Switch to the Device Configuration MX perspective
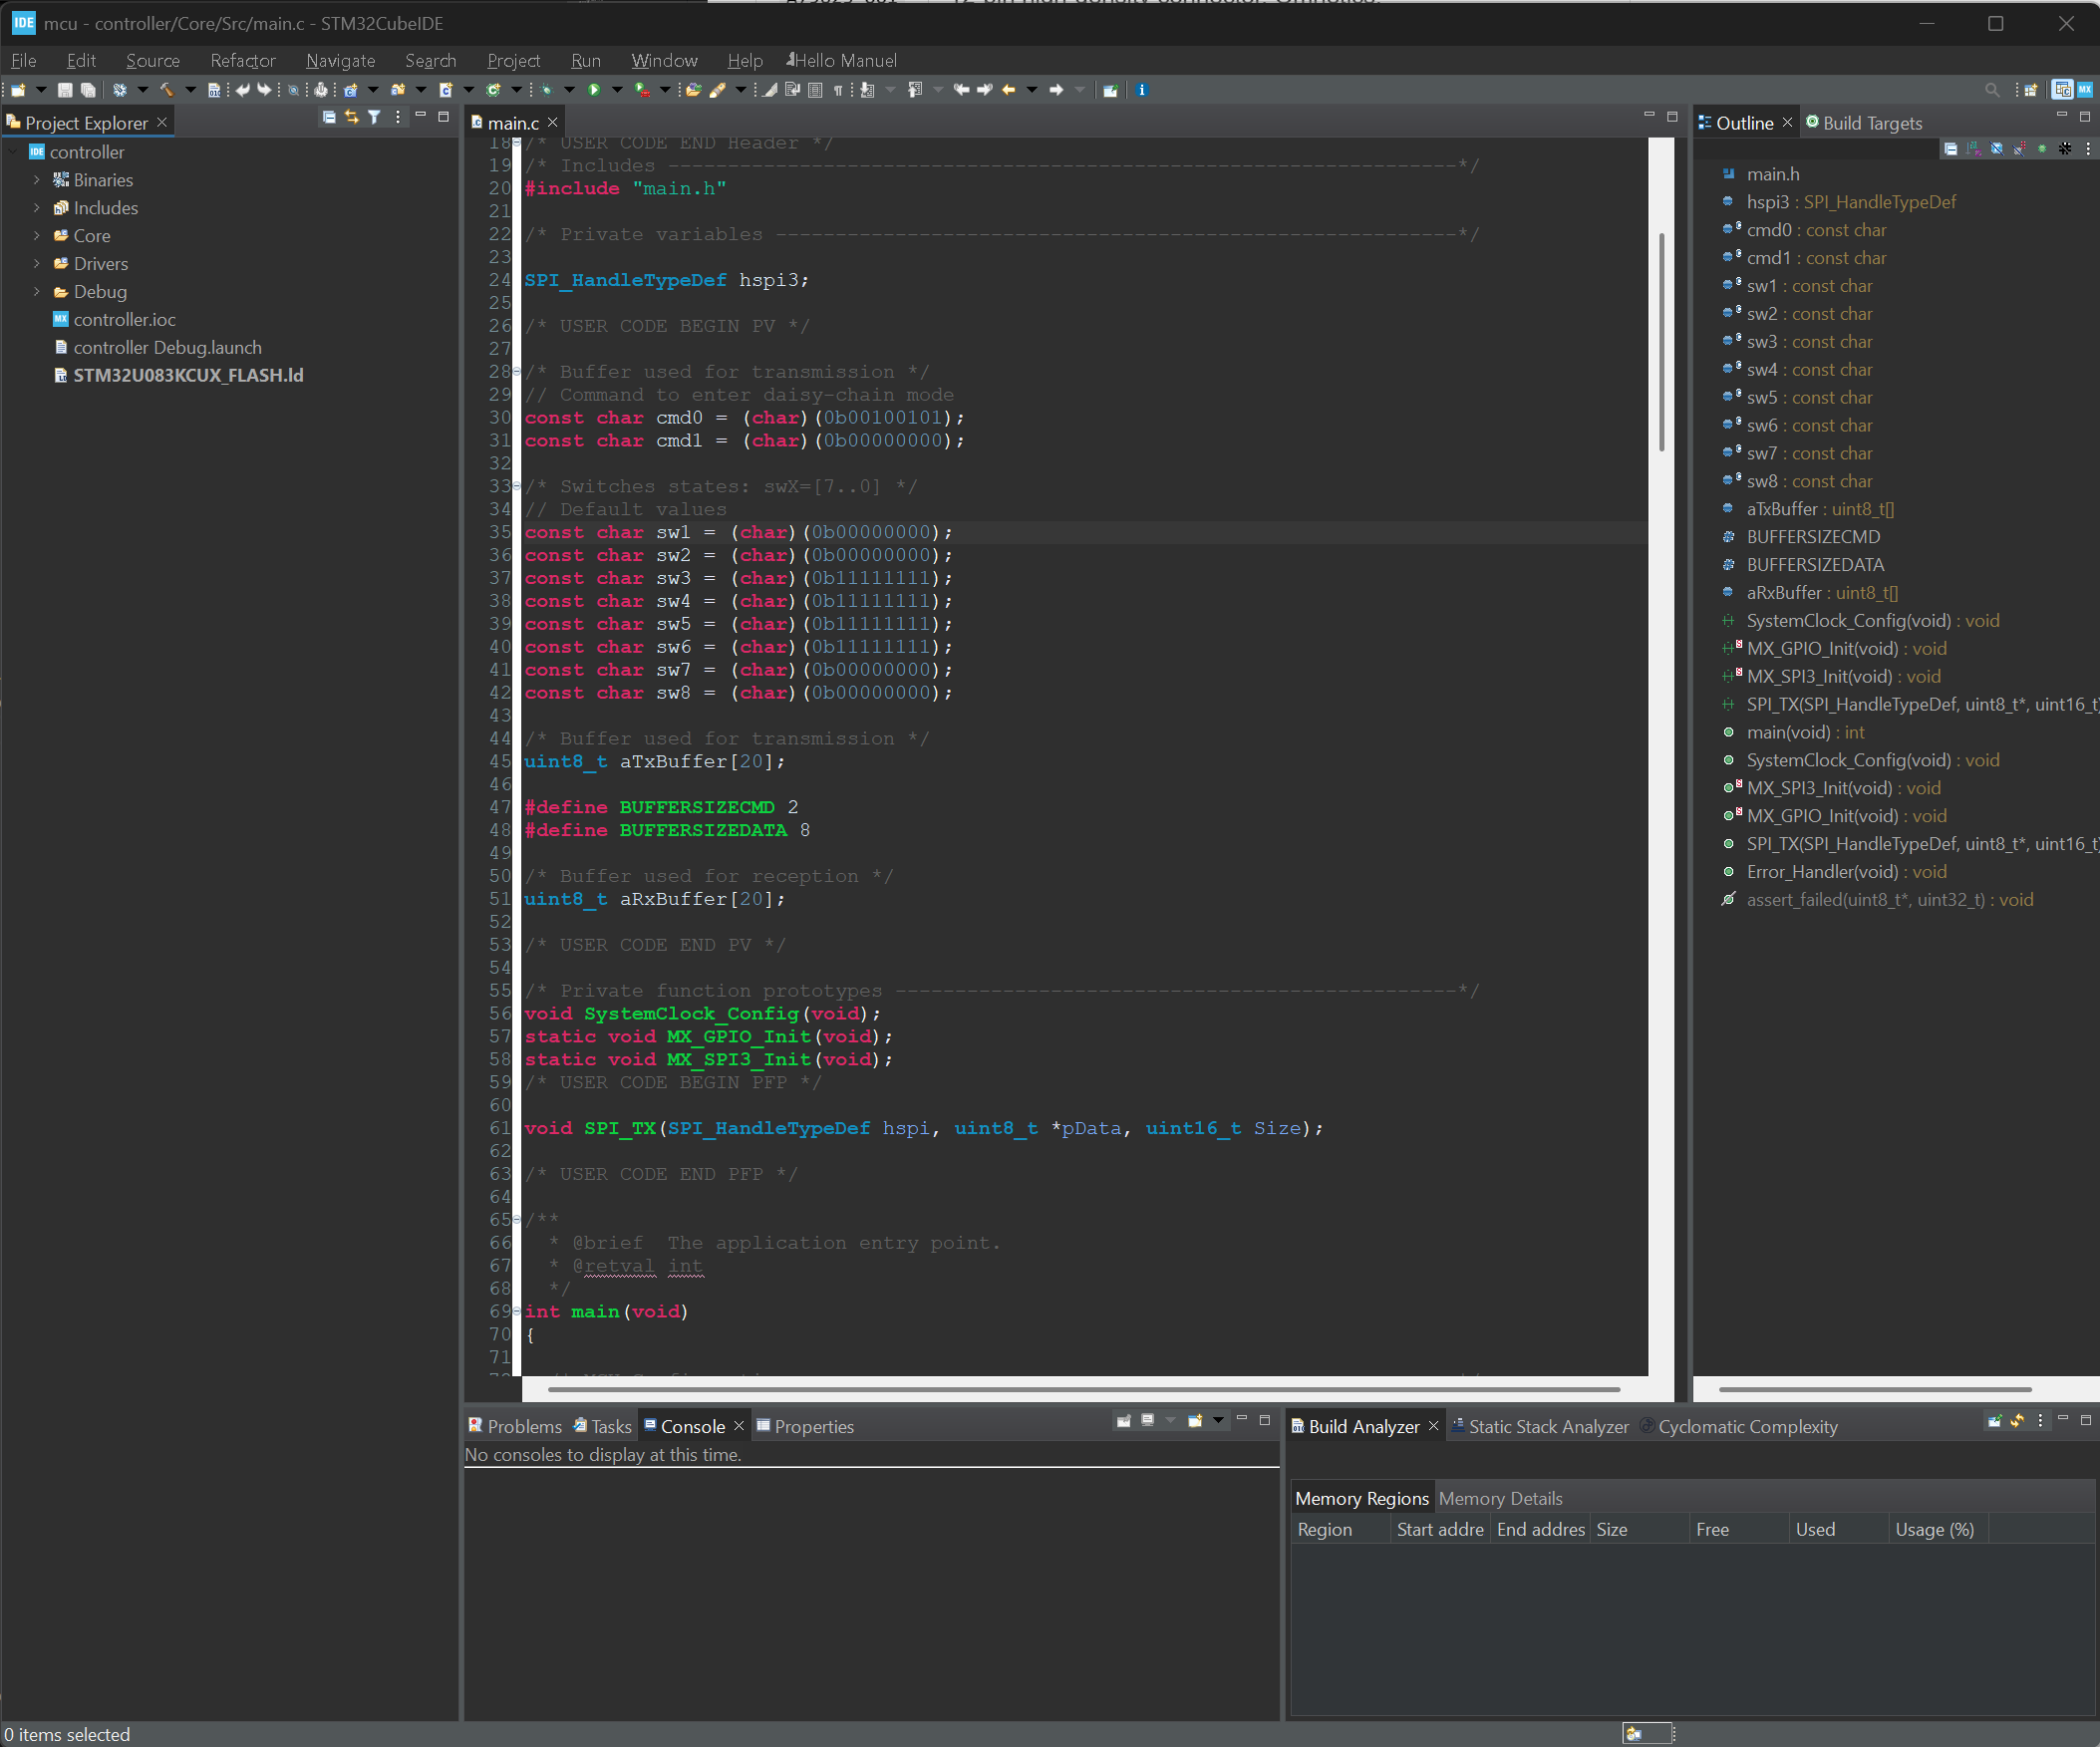Image resolution: width=2100 pixels, height=1747 pixels. pyautogui.click(x=2085, y=90)
